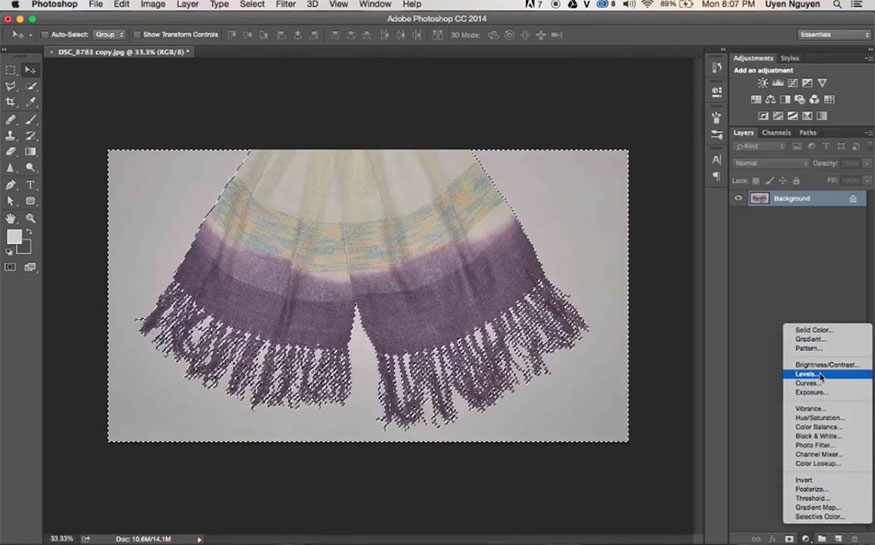Expand the status bar document info arrow
The width and height of the screenshot is (875, 545).
199,539
